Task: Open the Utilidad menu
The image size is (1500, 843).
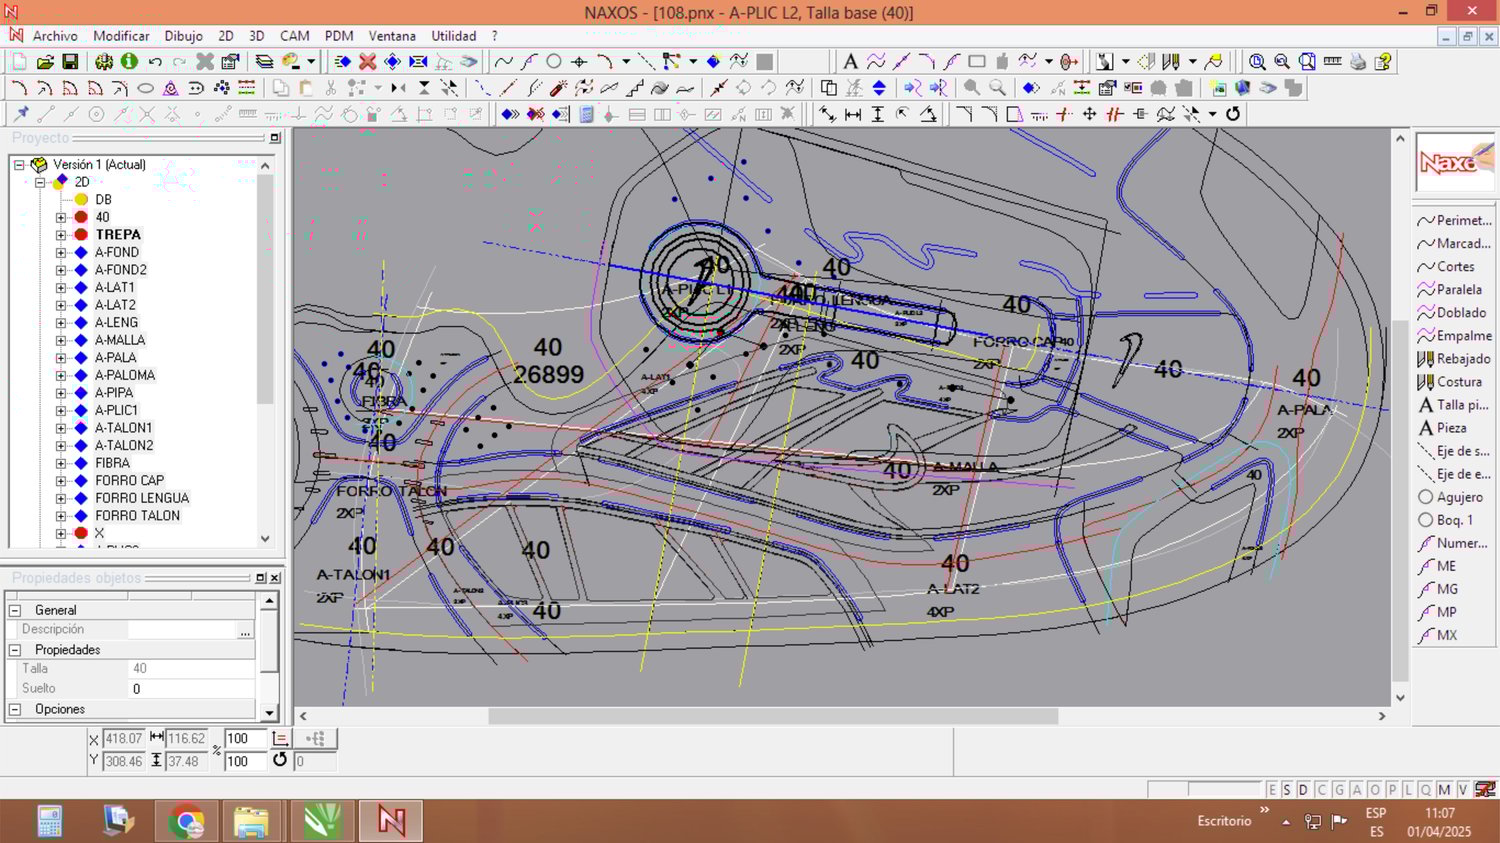Action: [x=453, y=36]
